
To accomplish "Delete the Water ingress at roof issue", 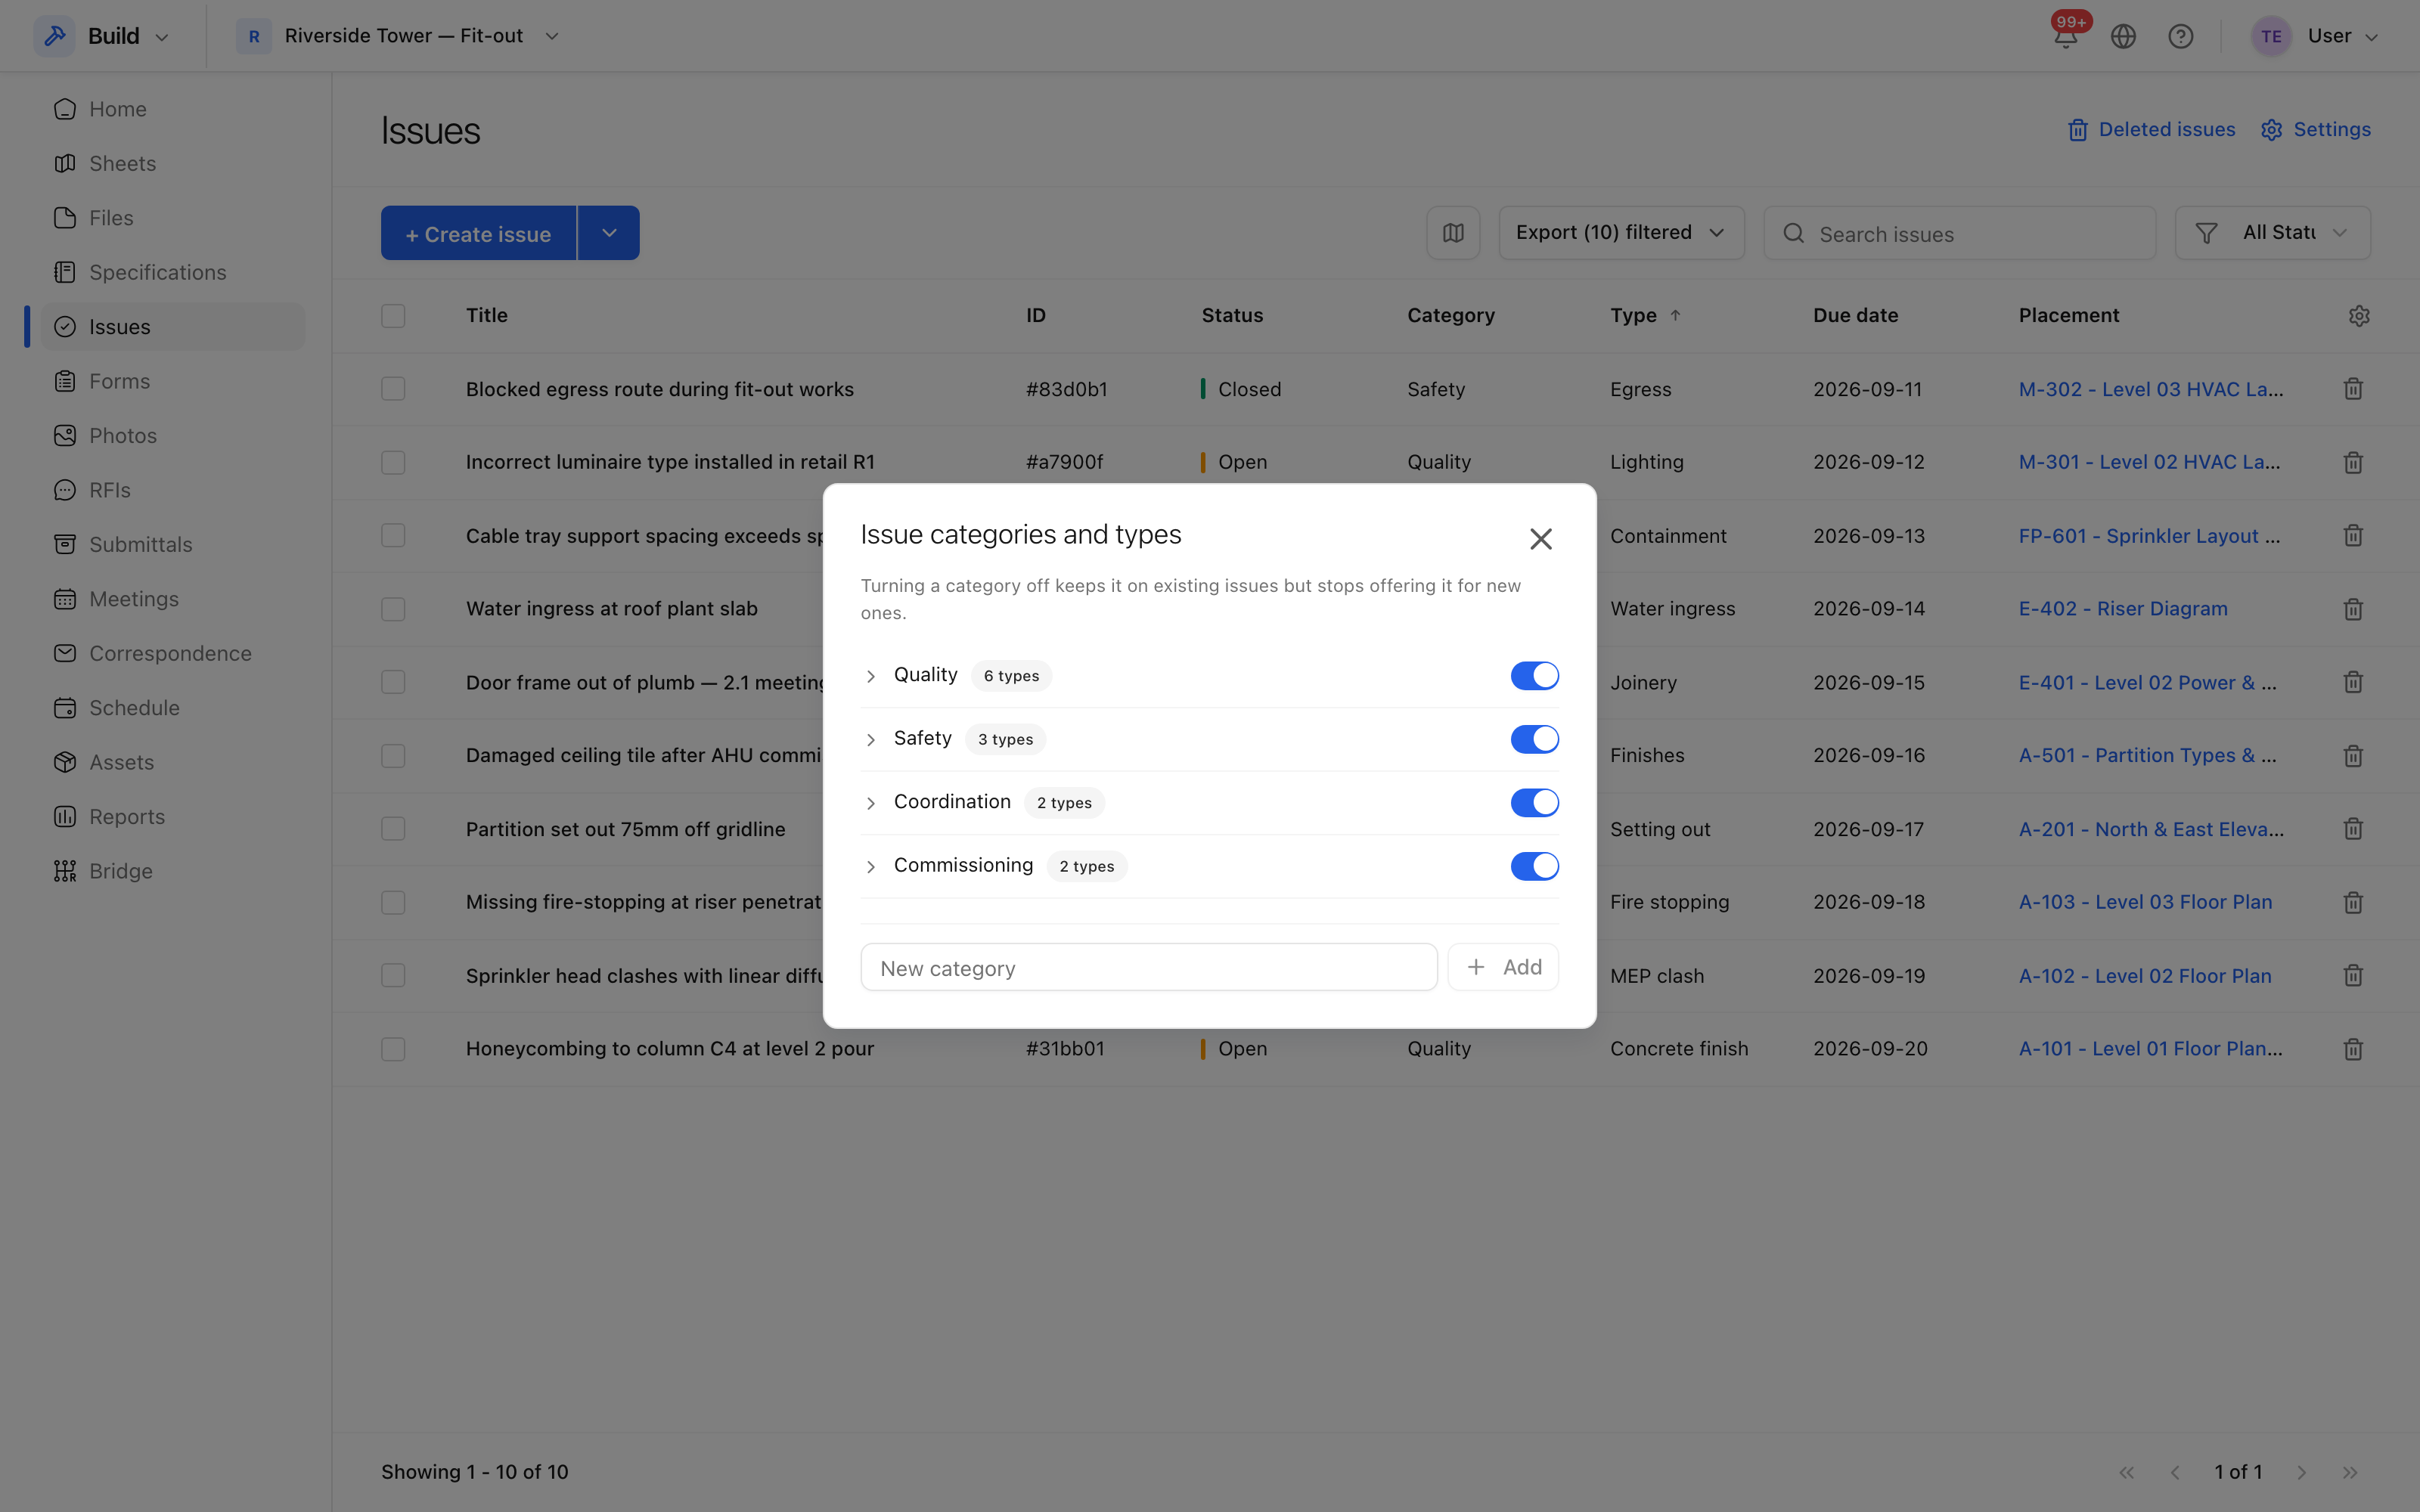I will (x=2353, y=609).
